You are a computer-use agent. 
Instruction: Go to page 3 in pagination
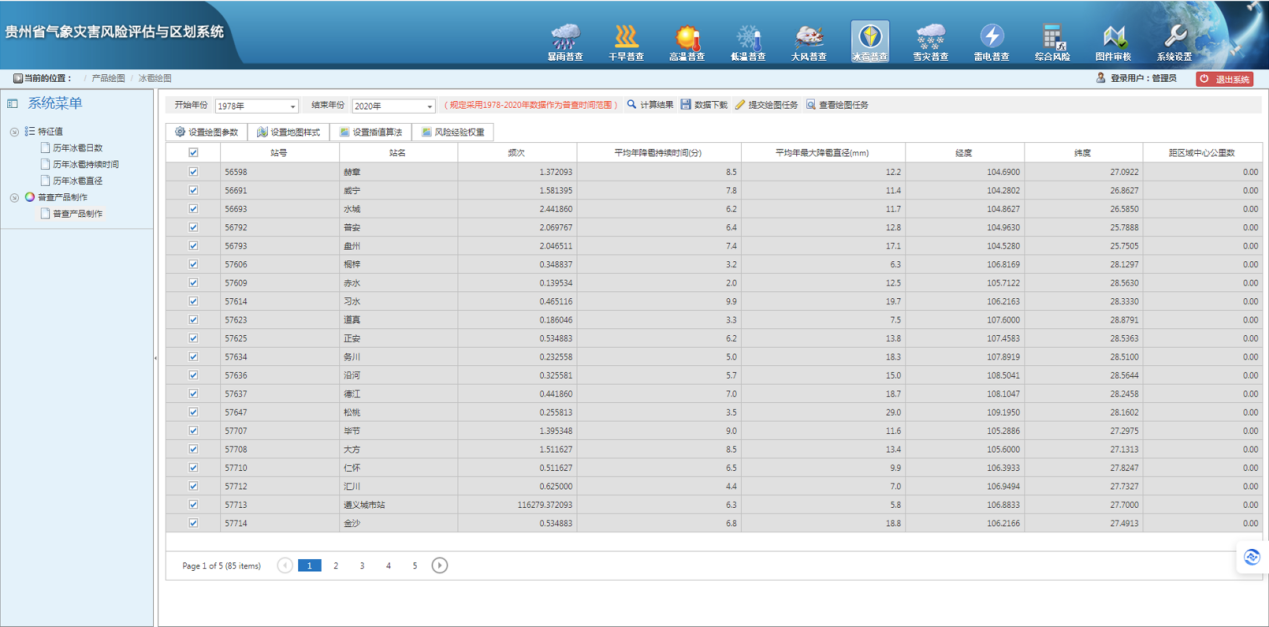coord(362,566)
